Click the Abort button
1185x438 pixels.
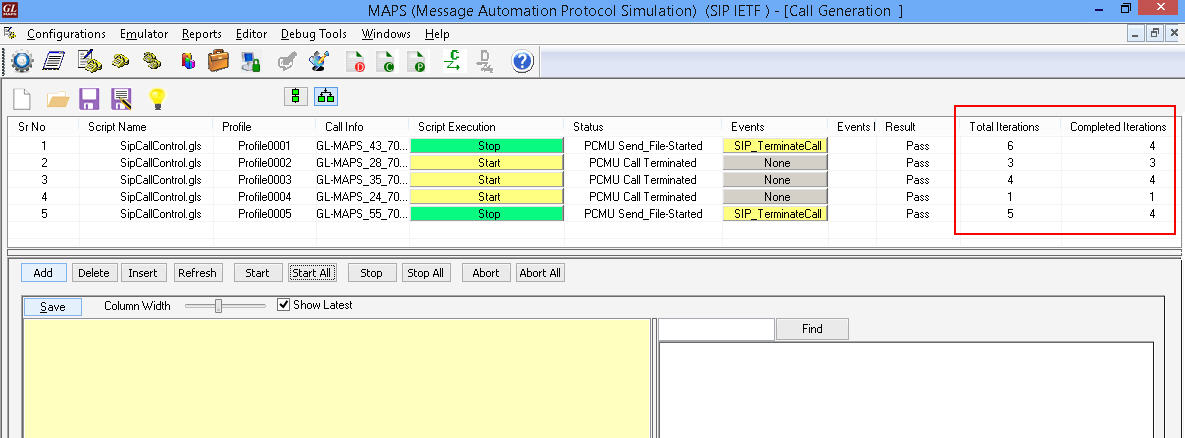point(486,273)
